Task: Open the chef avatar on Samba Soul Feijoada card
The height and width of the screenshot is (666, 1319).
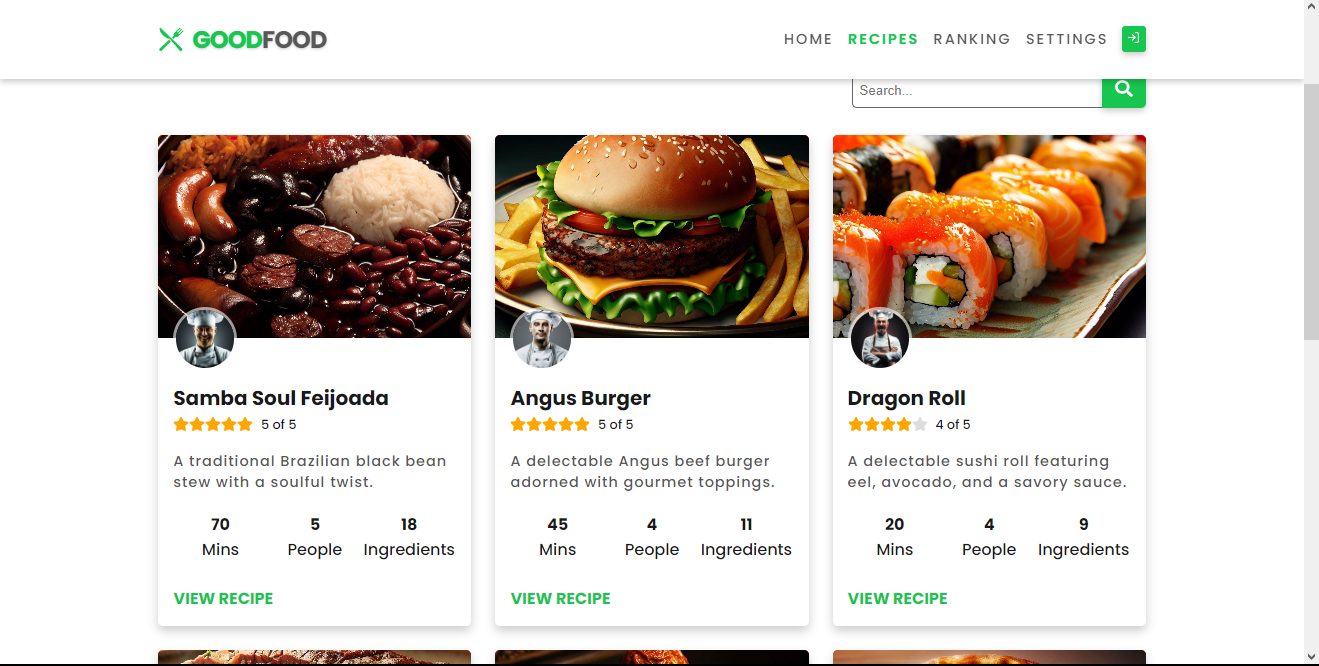Action: click(x=205, y=338)
